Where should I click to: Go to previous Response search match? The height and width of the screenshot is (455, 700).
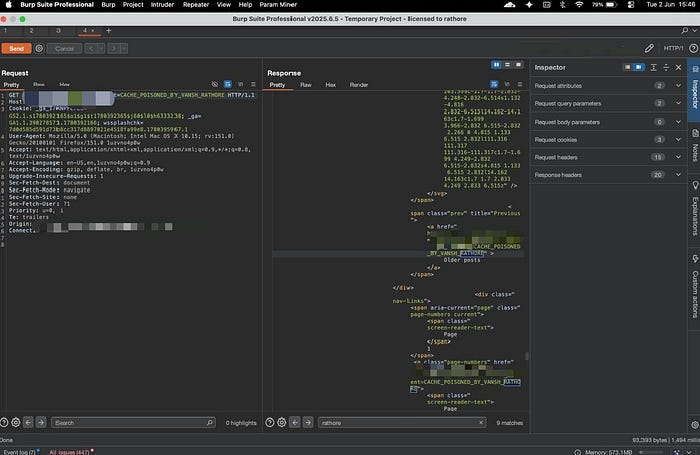click(x=295, y=422)
